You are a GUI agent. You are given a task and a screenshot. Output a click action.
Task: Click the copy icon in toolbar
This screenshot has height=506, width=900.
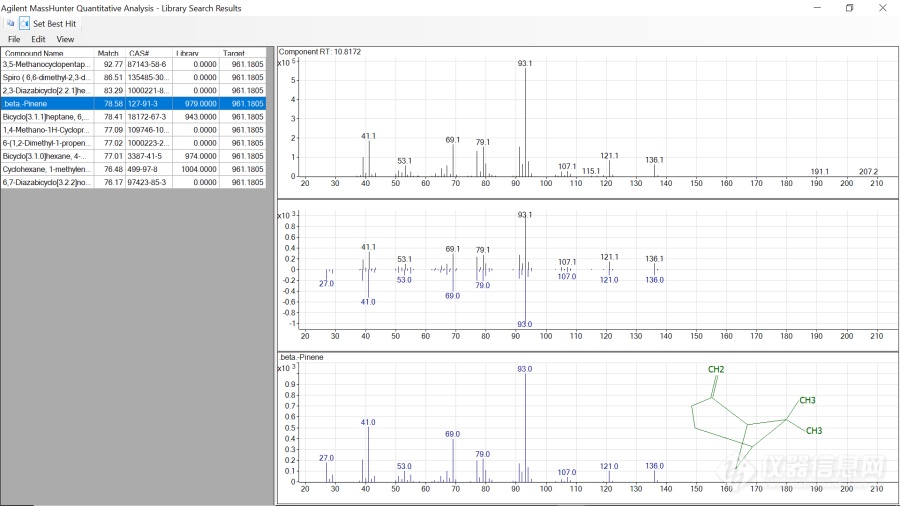coord(10,24)
